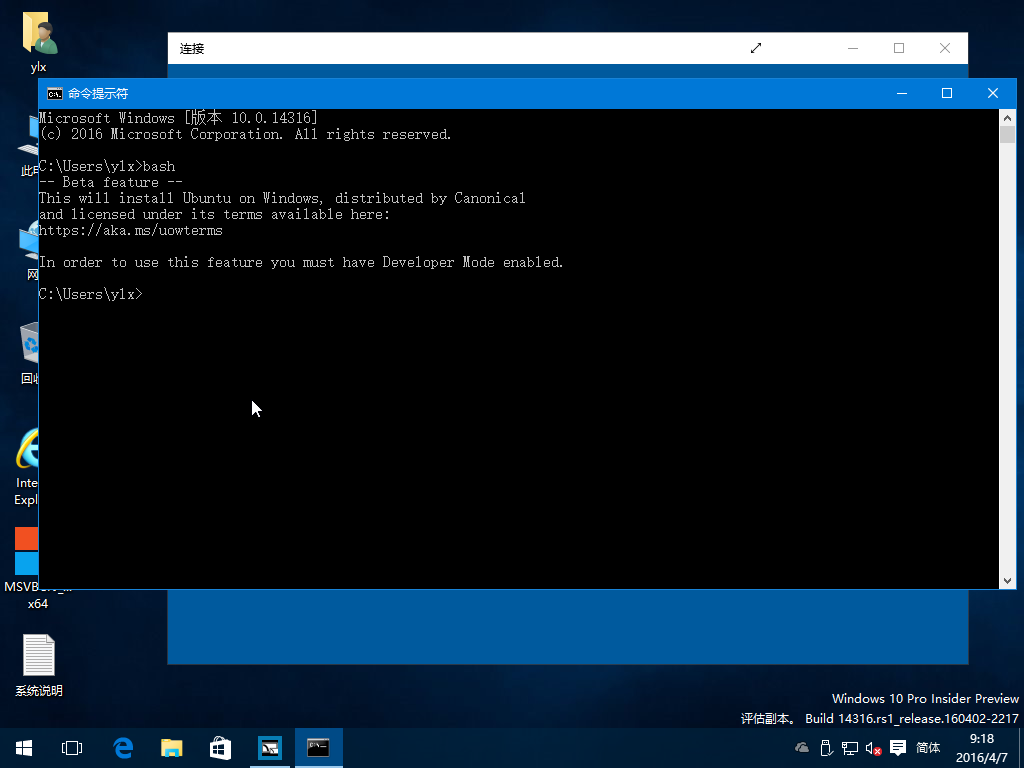Open File Explorer from the taskbar

tap(172, 747)
